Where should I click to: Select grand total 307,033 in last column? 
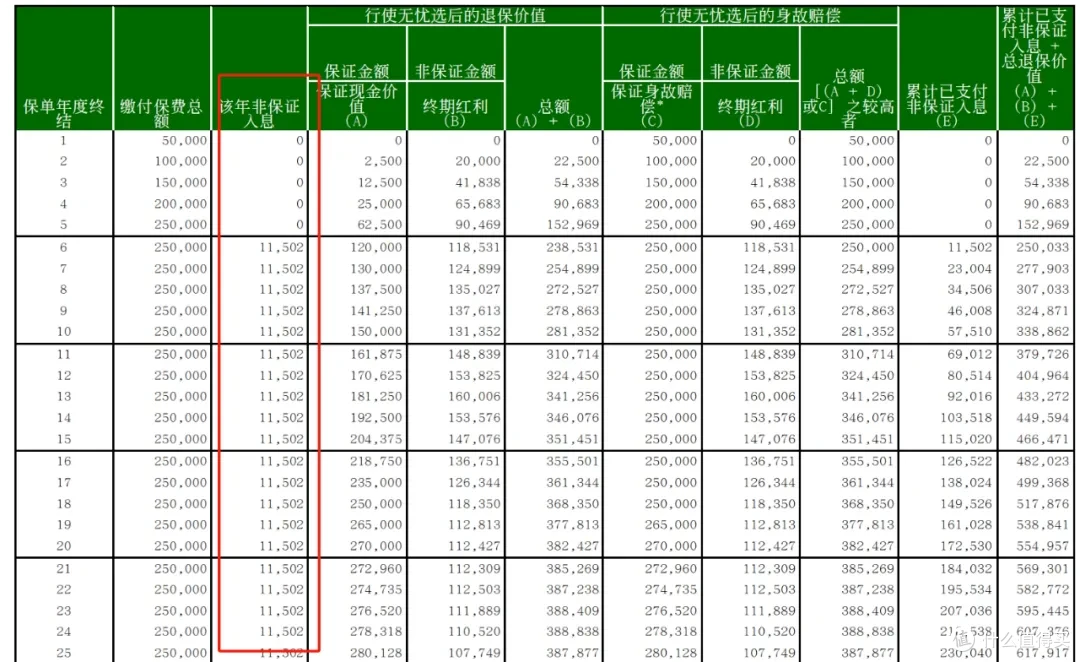point(1043,289)
